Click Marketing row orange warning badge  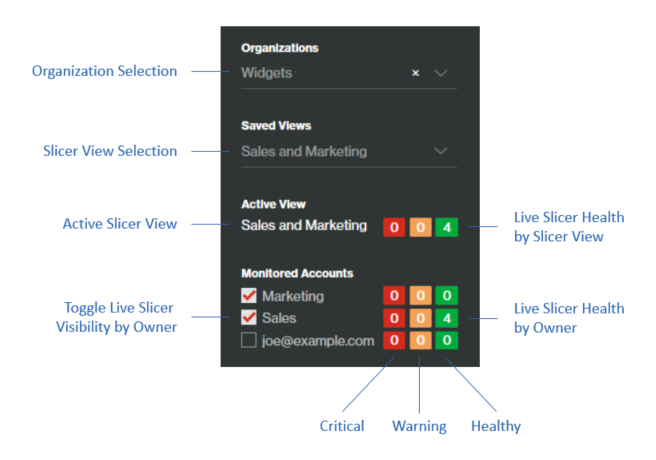[420, 296]
